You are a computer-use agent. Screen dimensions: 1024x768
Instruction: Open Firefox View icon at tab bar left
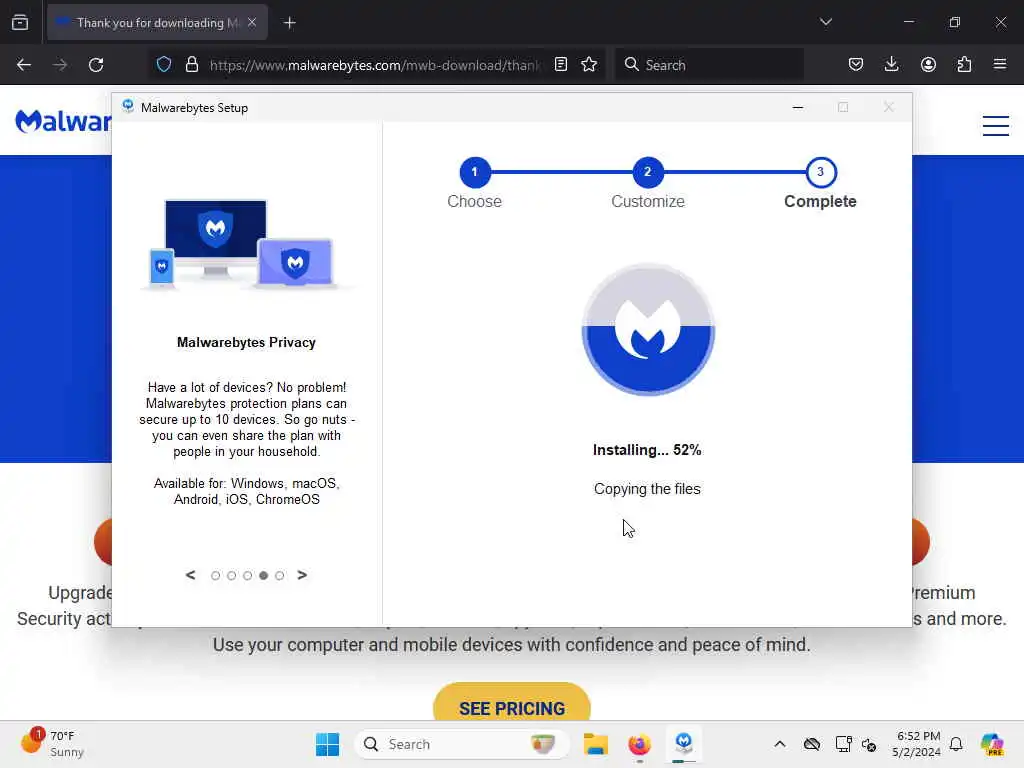tap(20, 22)
